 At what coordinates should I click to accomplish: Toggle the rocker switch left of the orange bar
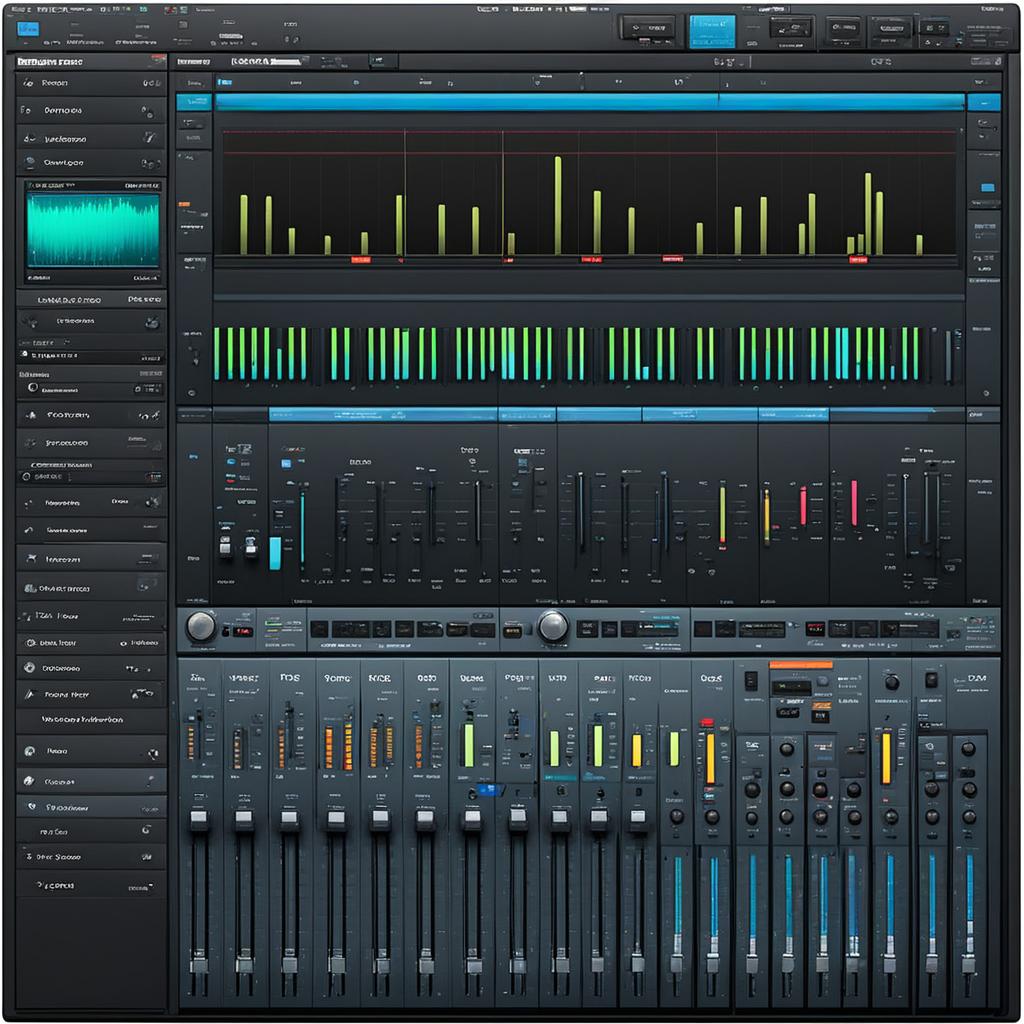[x=751, y=680]
